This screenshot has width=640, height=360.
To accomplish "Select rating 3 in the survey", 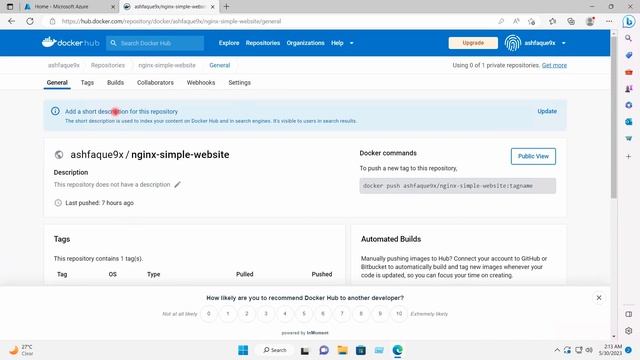I will [266, 314].
